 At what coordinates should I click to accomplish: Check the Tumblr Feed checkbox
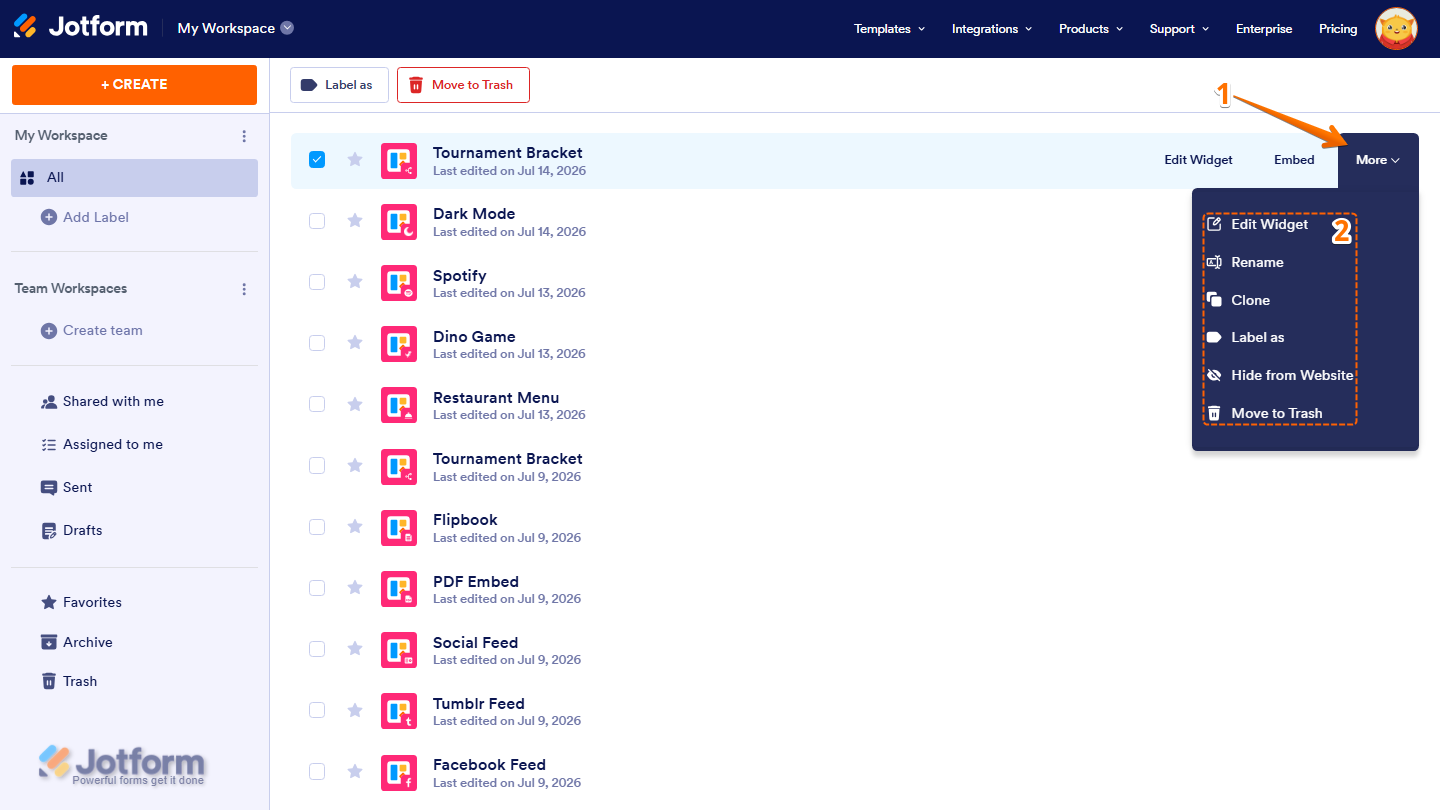pos(317,710)
